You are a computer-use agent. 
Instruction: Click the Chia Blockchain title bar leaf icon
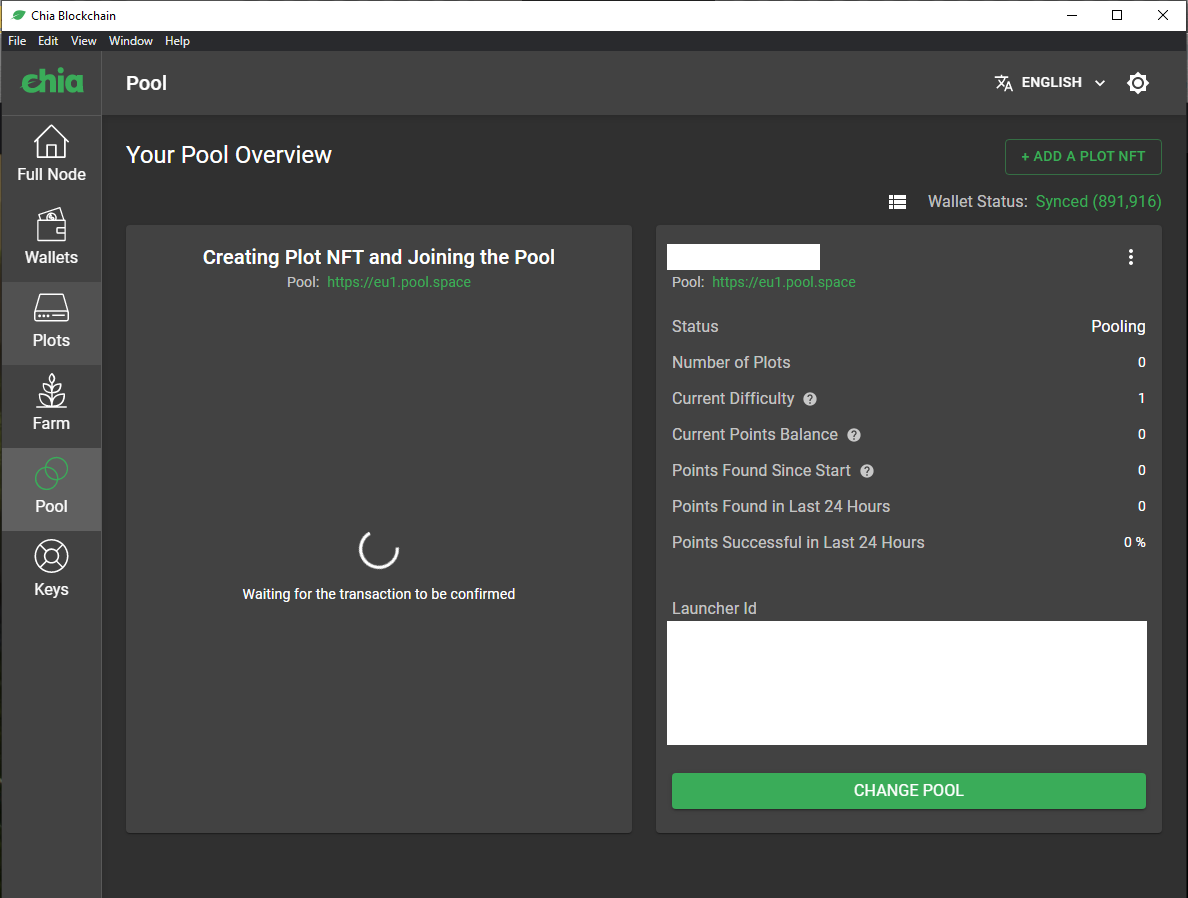coord(19,15)
